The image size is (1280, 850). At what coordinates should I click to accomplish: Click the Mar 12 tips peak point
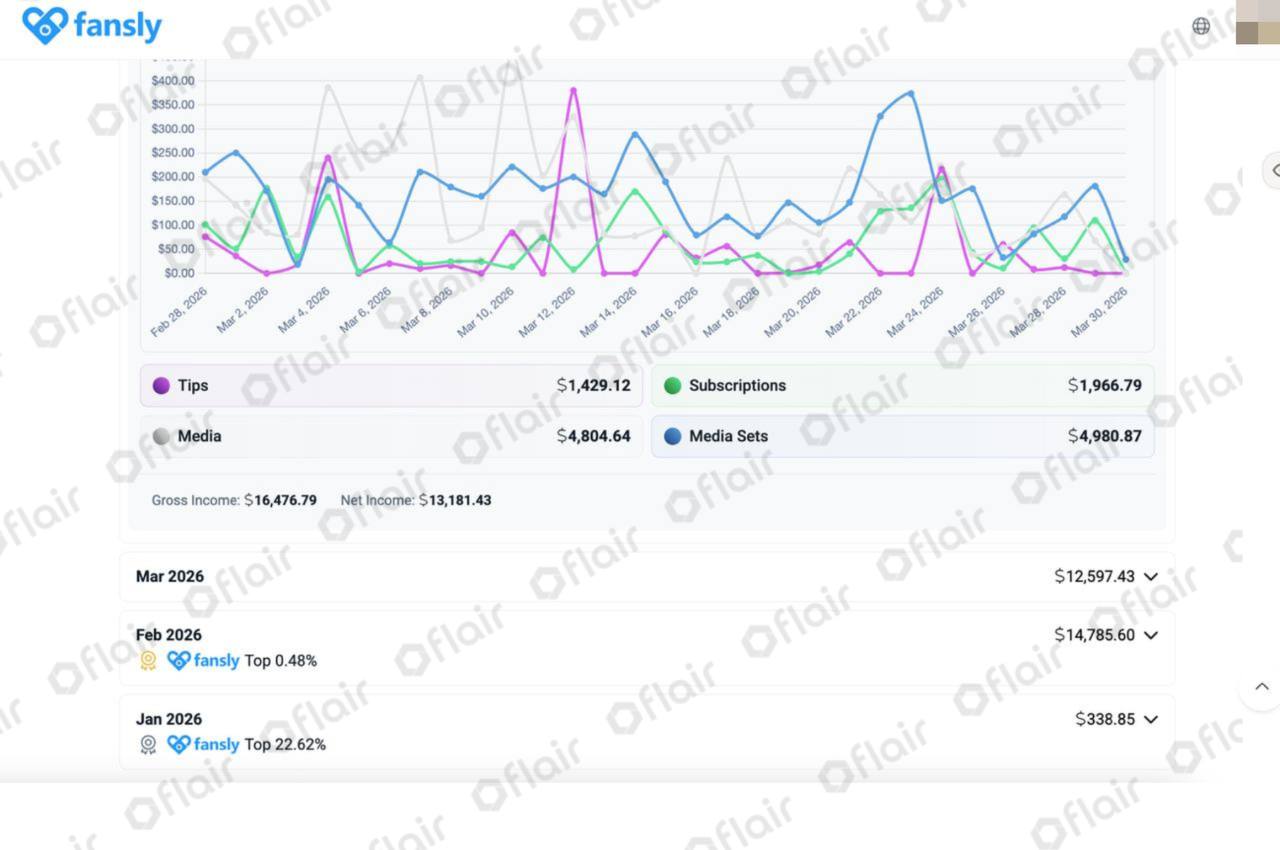click(x=573, y=91)
